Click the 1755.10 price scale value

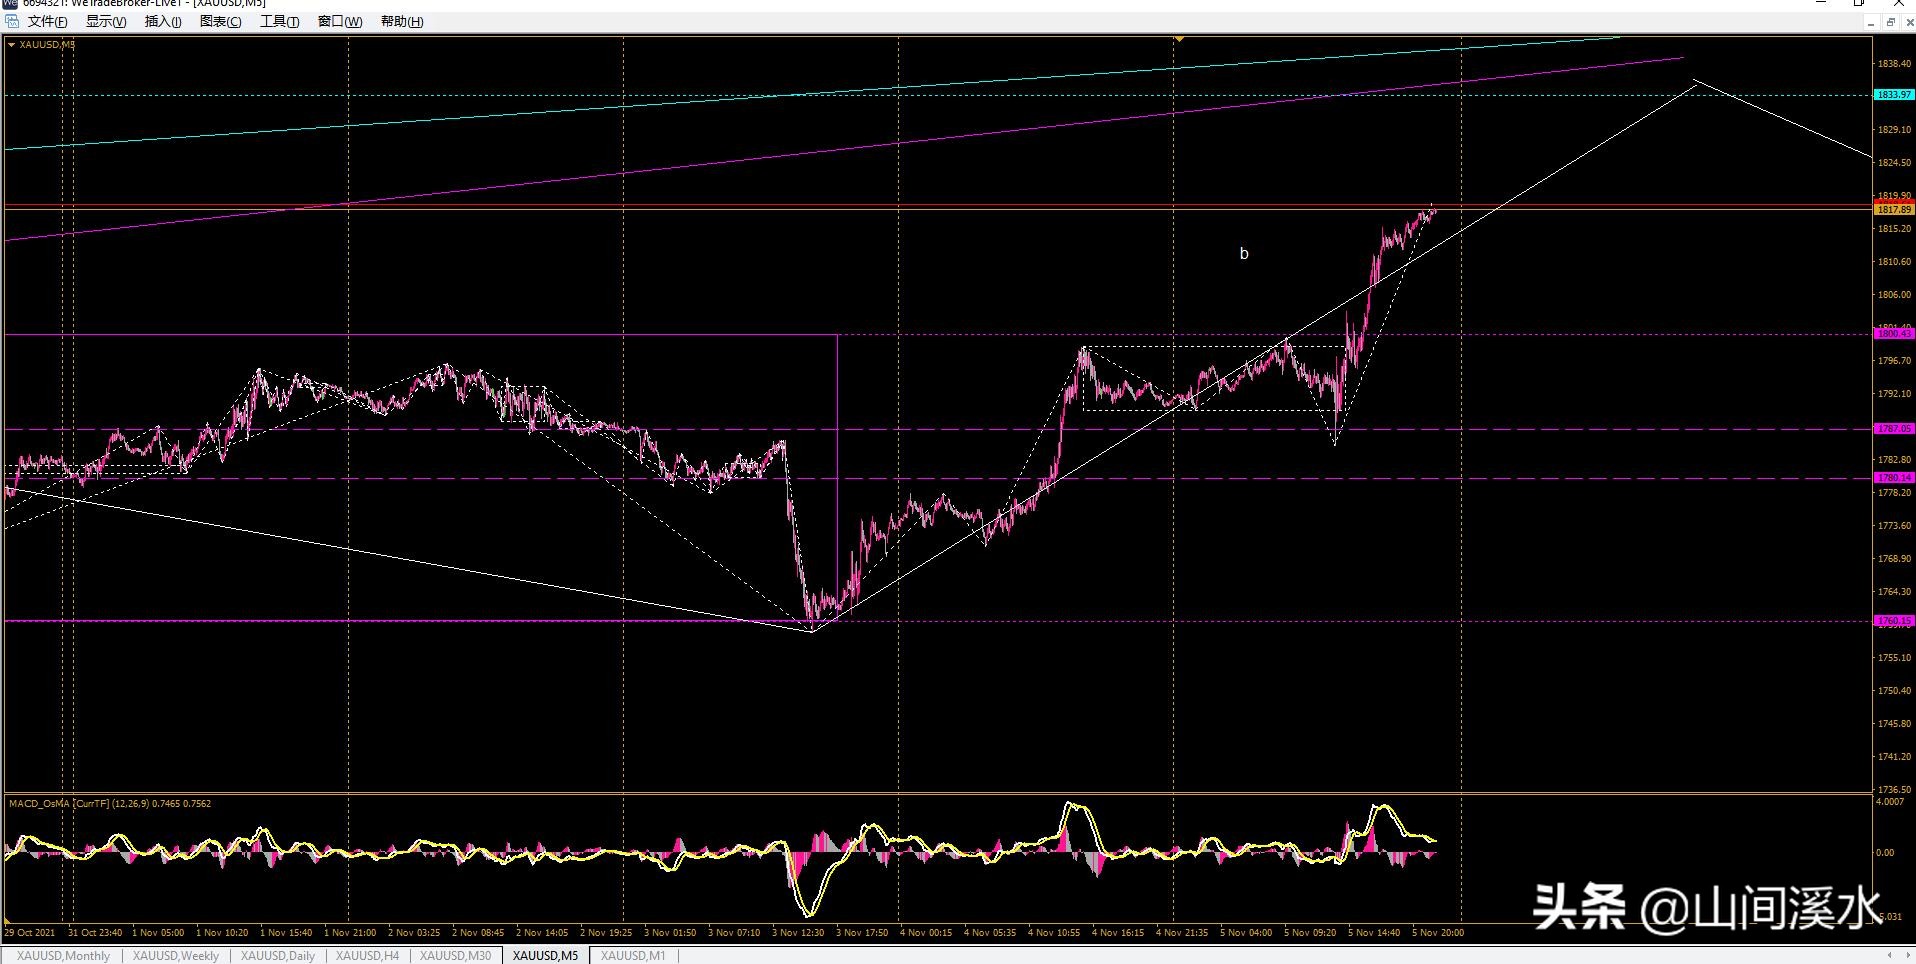(1894, 658)
